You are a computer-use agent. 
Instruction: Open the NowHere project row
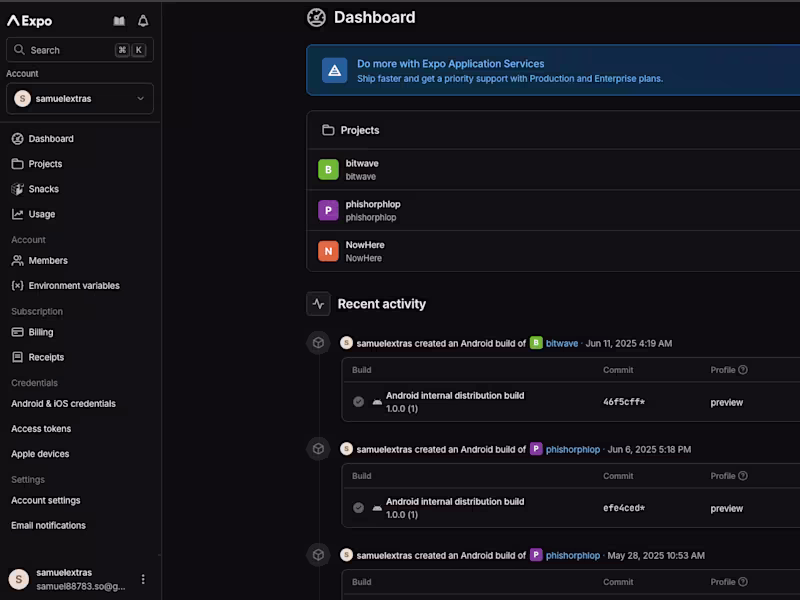[x=554, y=251]
